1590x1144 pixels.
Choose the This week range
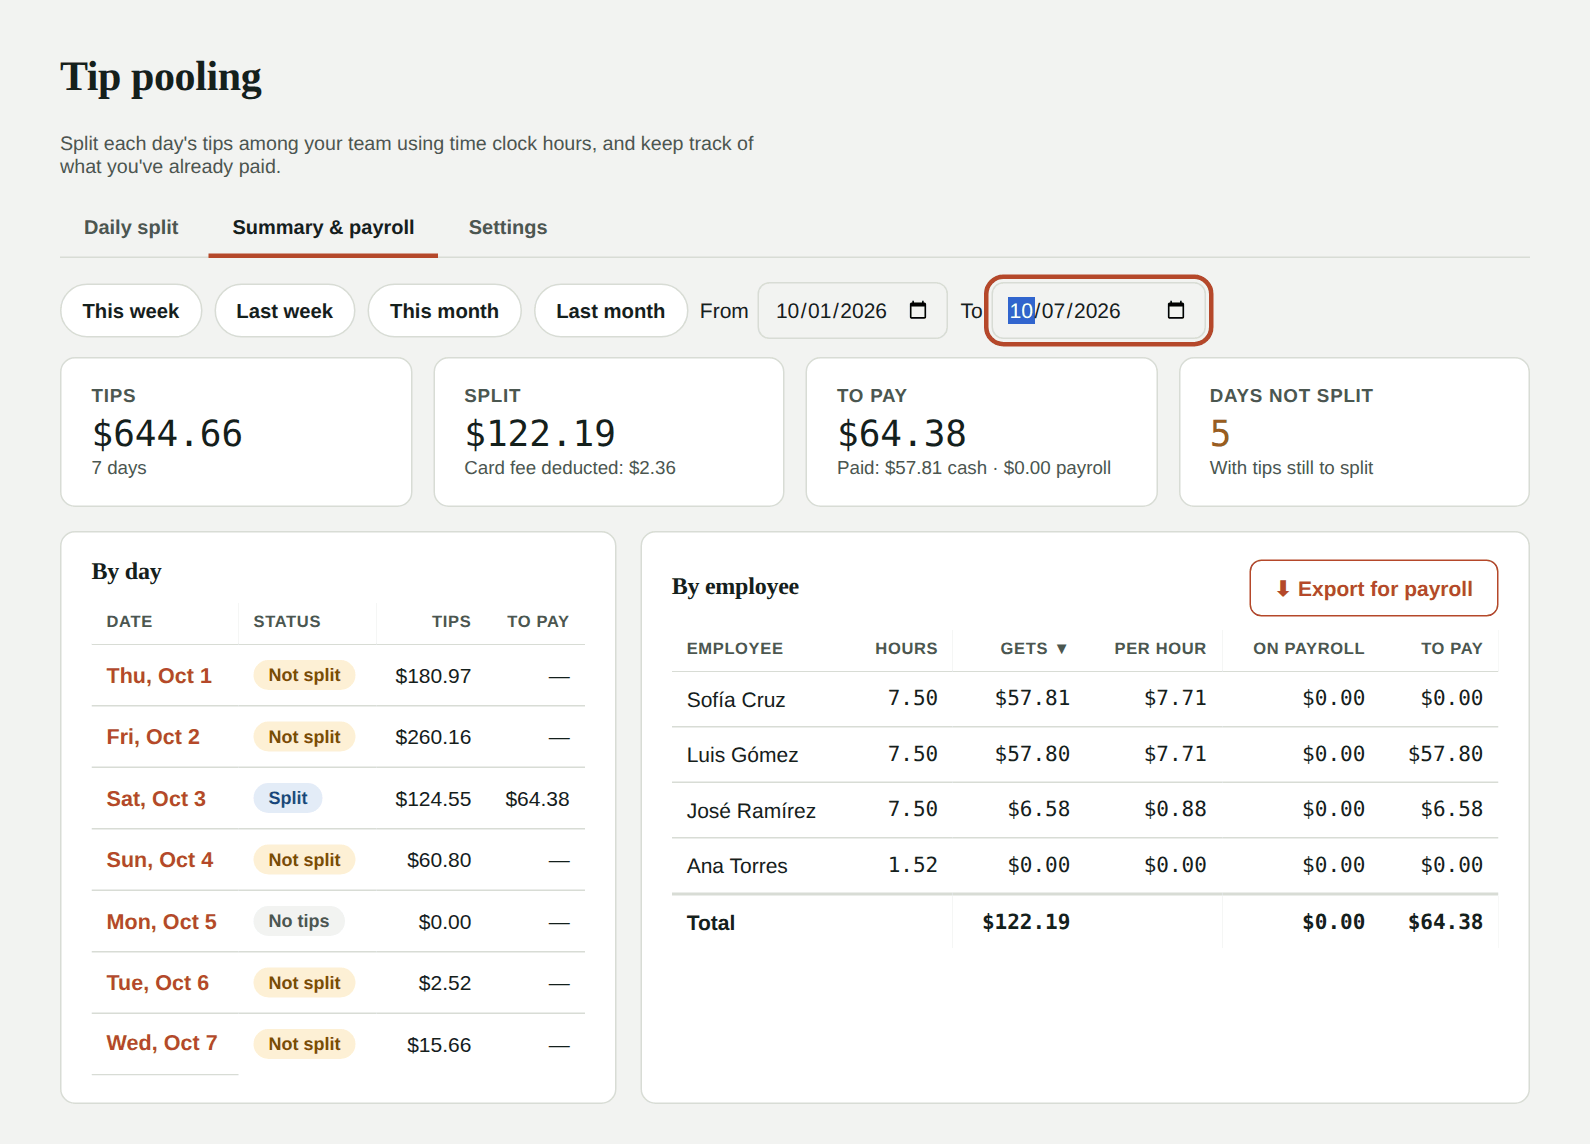(131, 311)
